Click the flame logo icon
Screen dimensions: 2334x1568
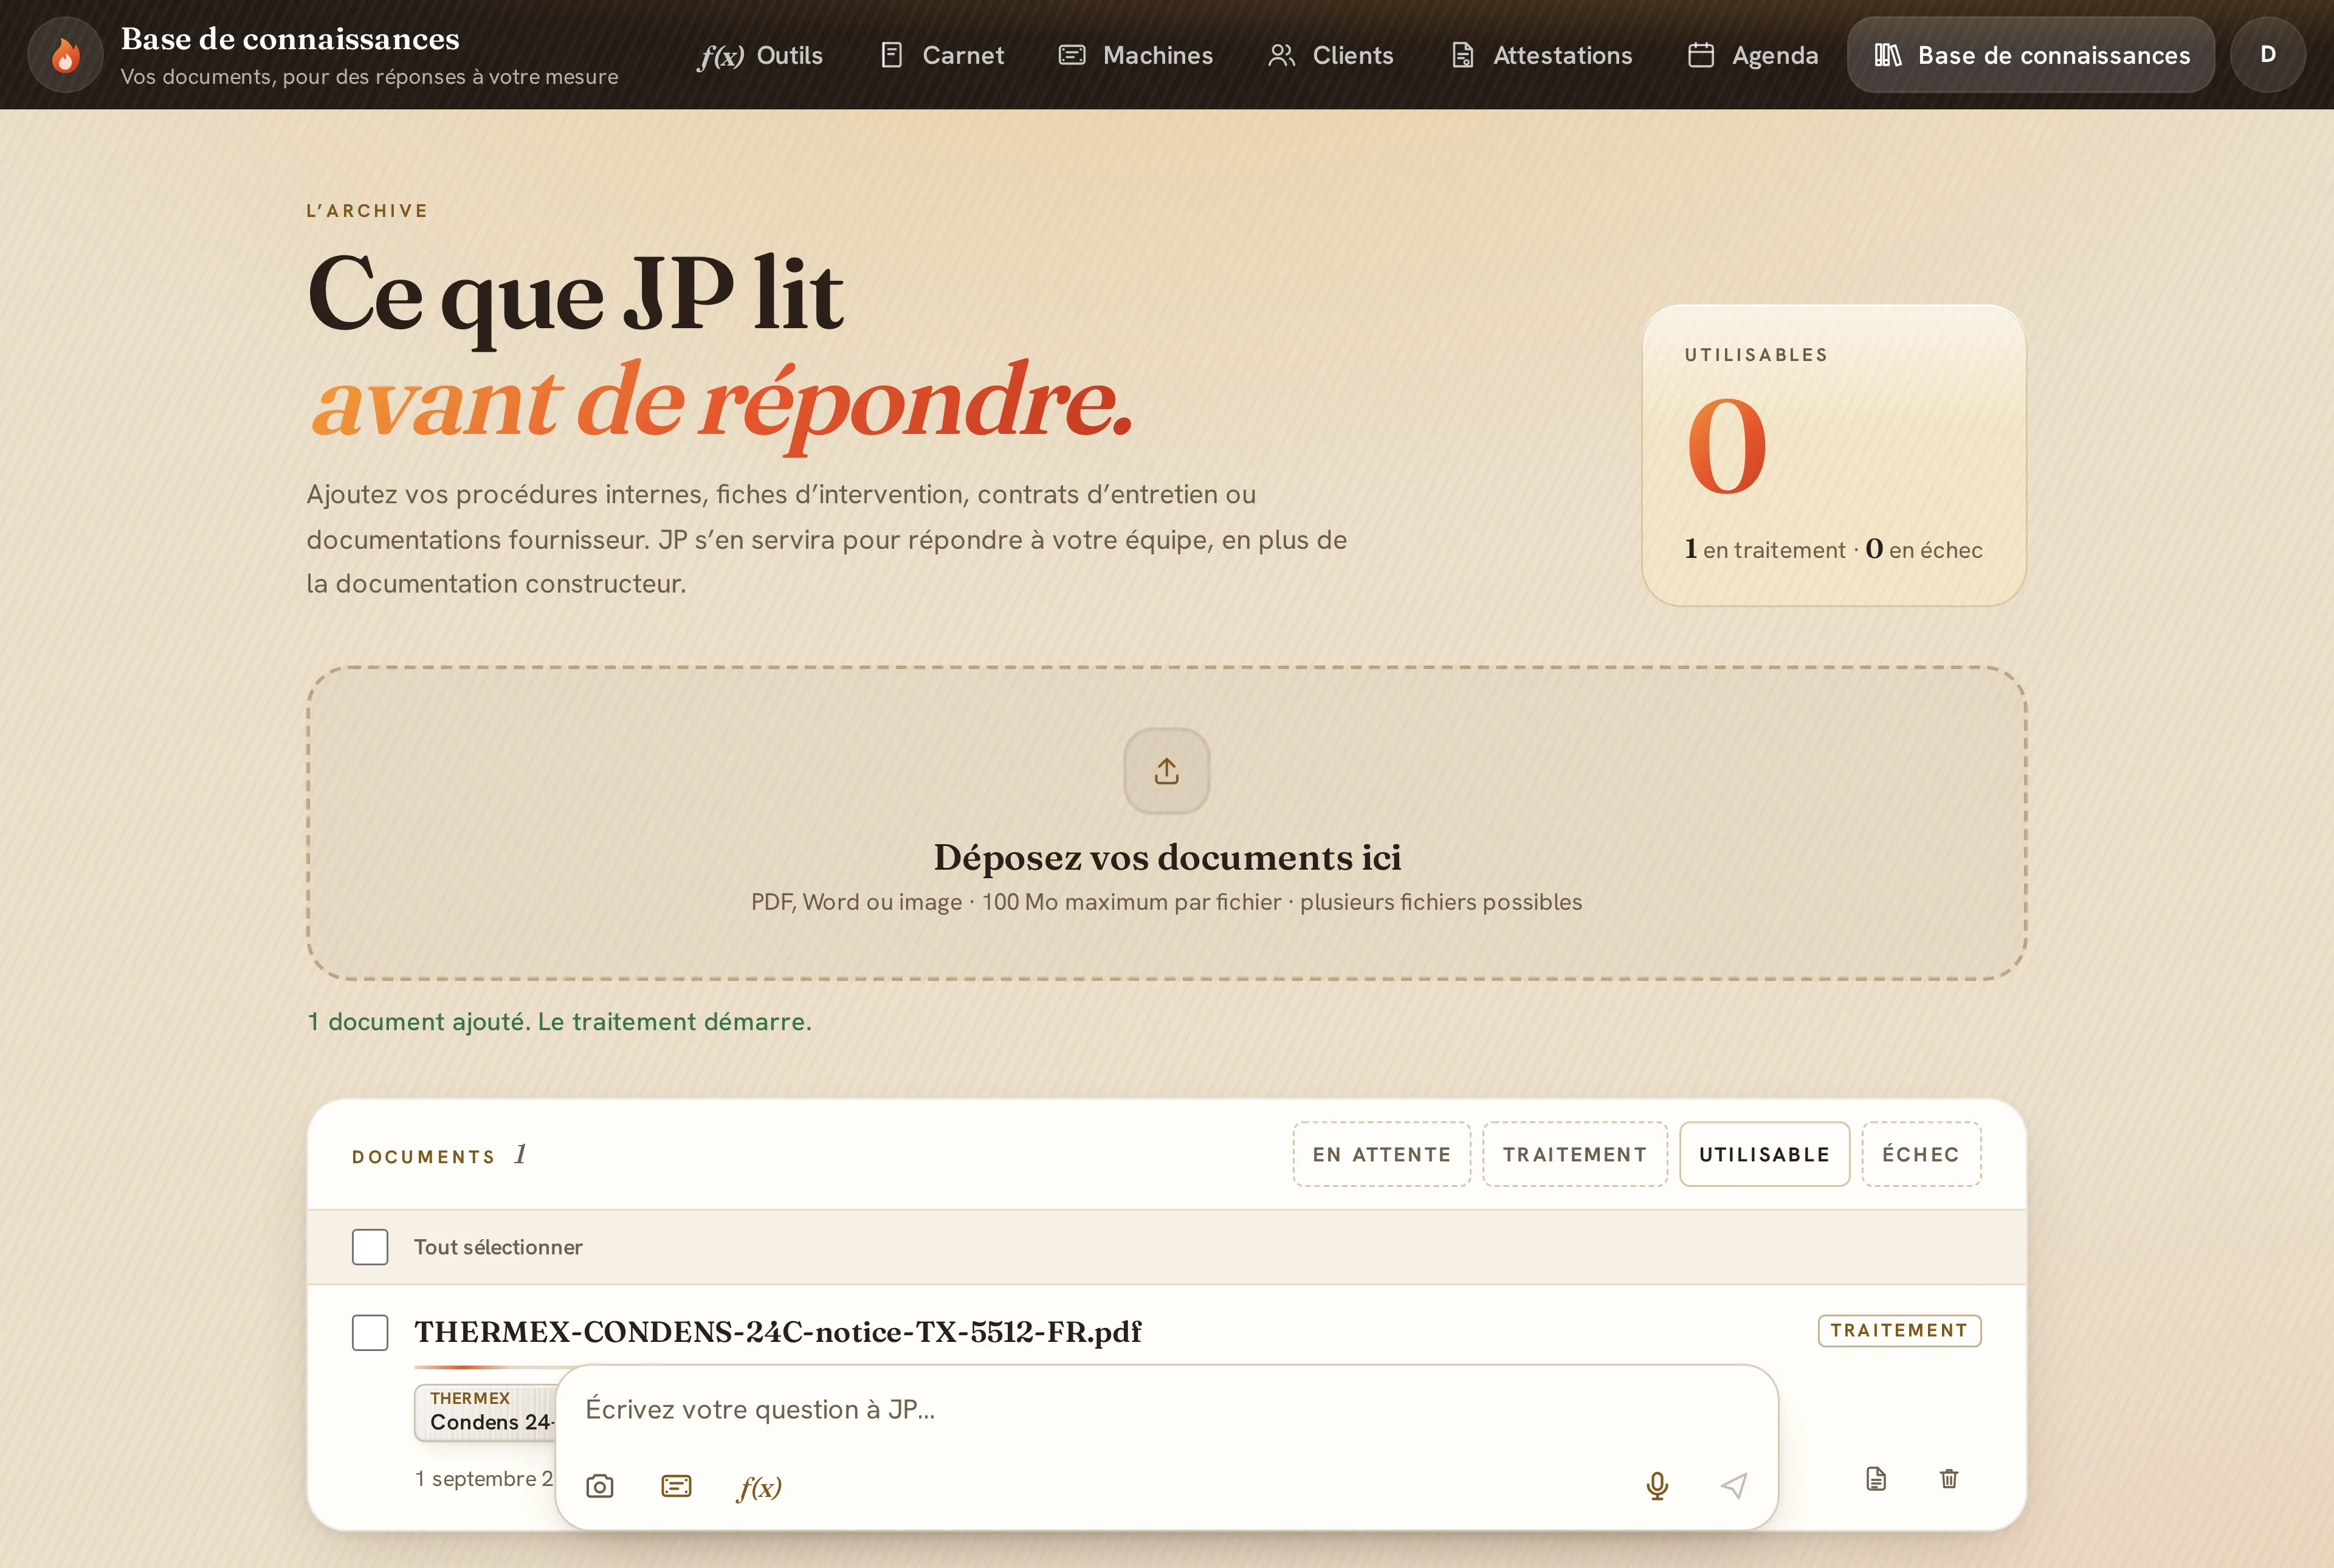(x=65, y=55)
